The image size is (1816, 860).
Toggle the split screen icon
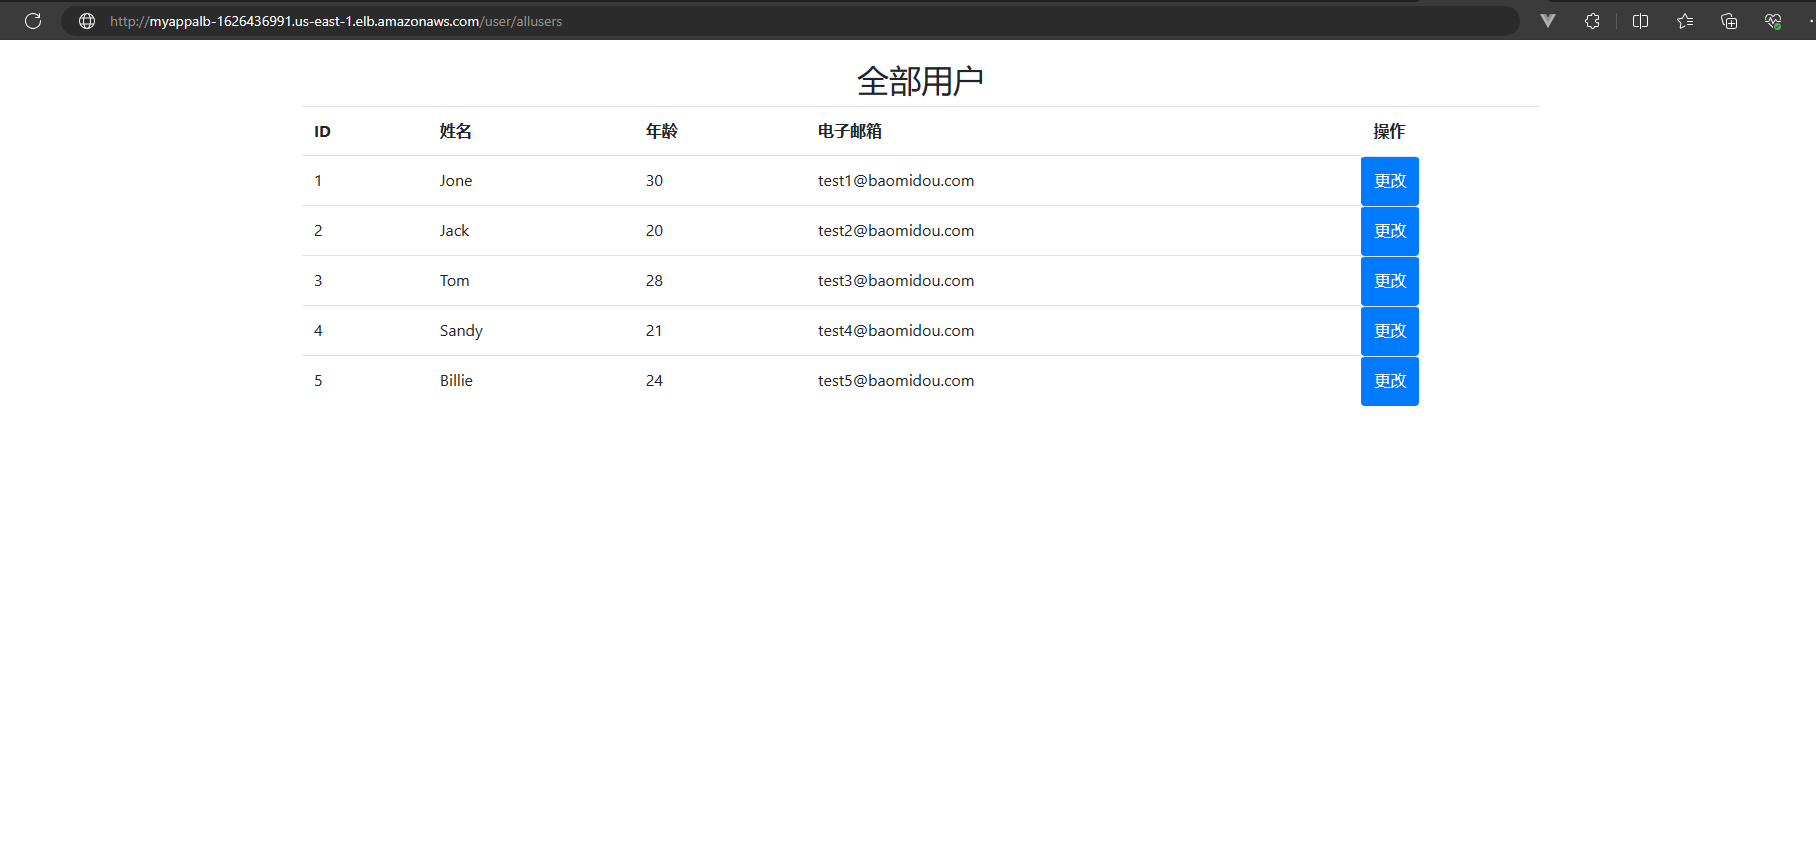[1640, 21]
